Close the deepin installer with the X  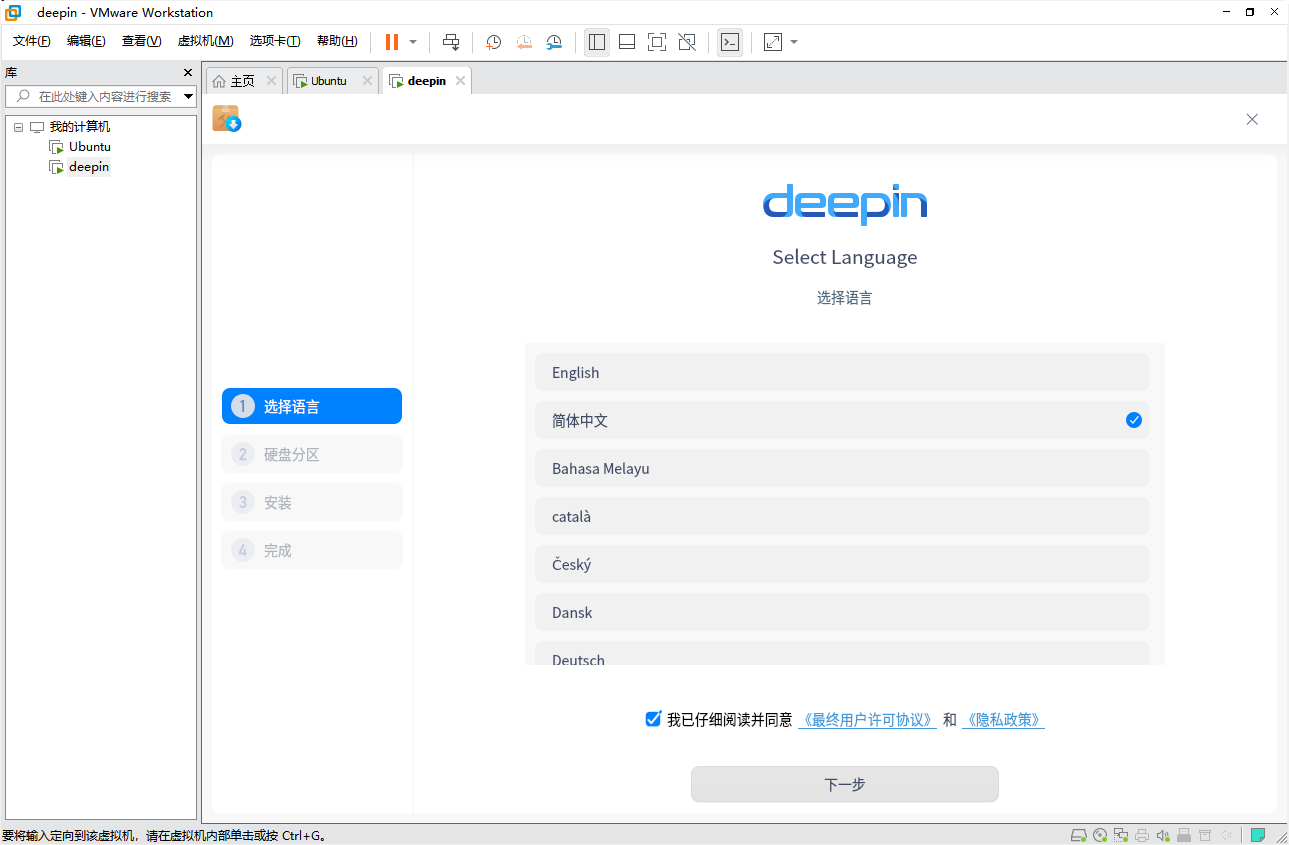(x=1252, y=119)
